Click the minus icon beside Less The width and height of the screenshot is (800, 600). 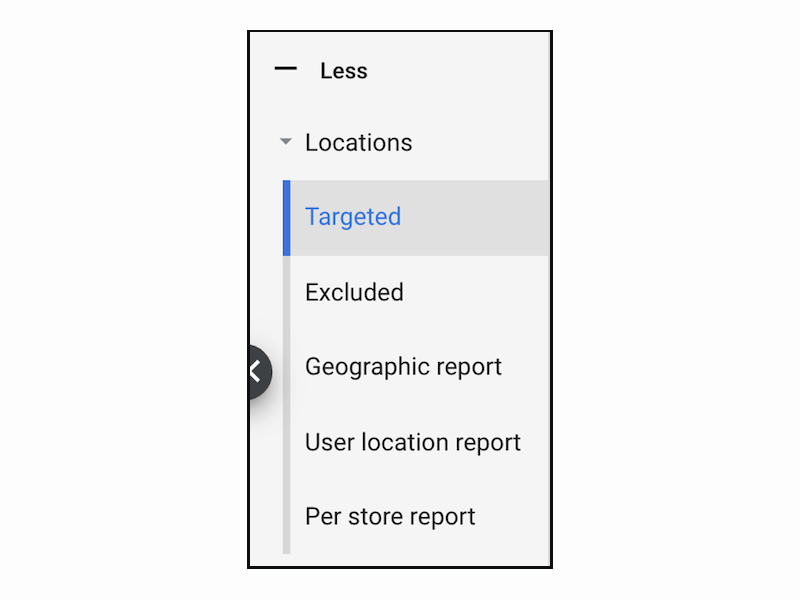(286, 70)
